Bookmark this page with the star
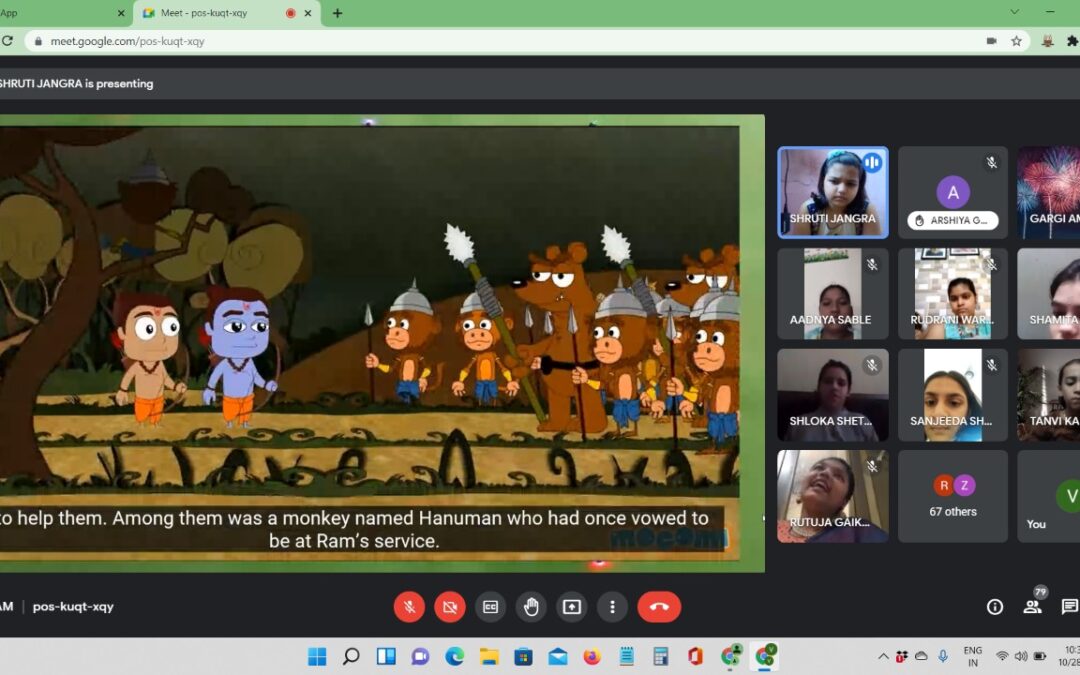Screen dimensions: 1080x675 point(1016,41)
